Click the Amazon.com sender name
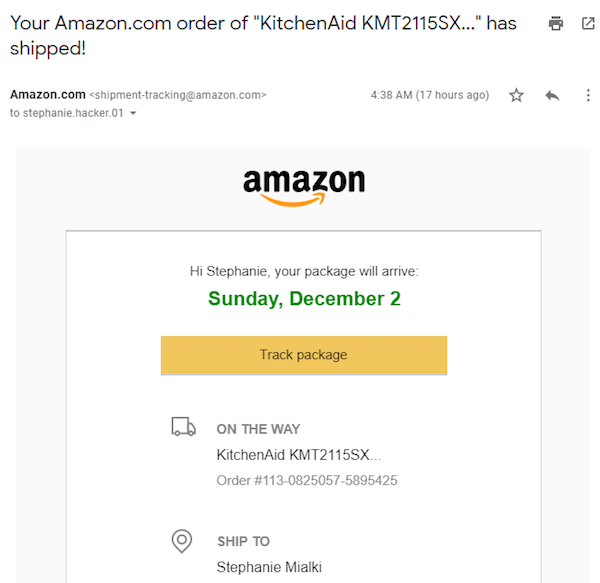This screenshot has height=583, width=600. [x=47, y=95]
